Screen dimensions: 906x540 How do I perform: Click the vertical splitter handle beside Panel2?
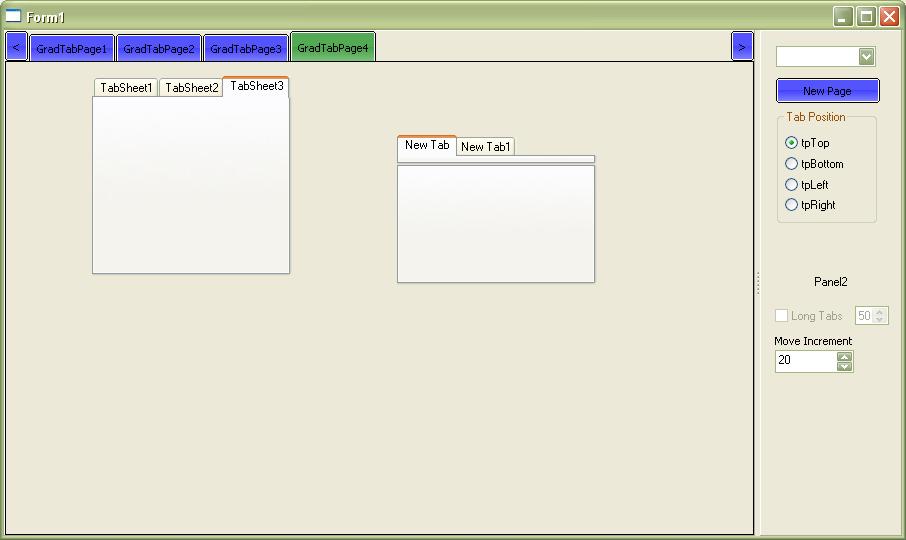(x=758, y=282)
